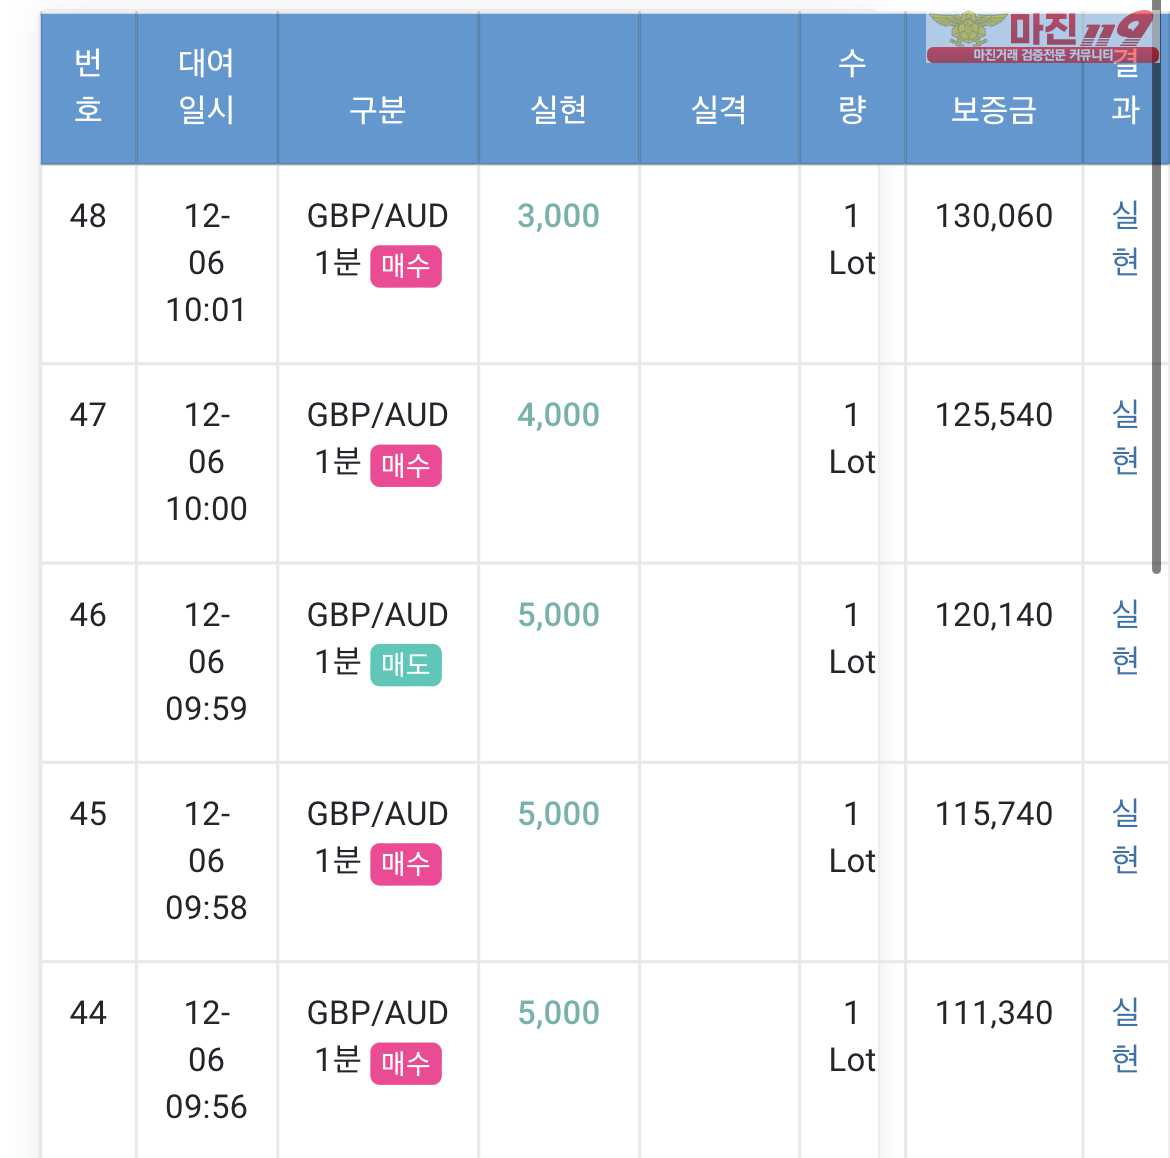Click the 매수 badge in row 44
The image size is (1170, 1158).
coord(405,1063)
